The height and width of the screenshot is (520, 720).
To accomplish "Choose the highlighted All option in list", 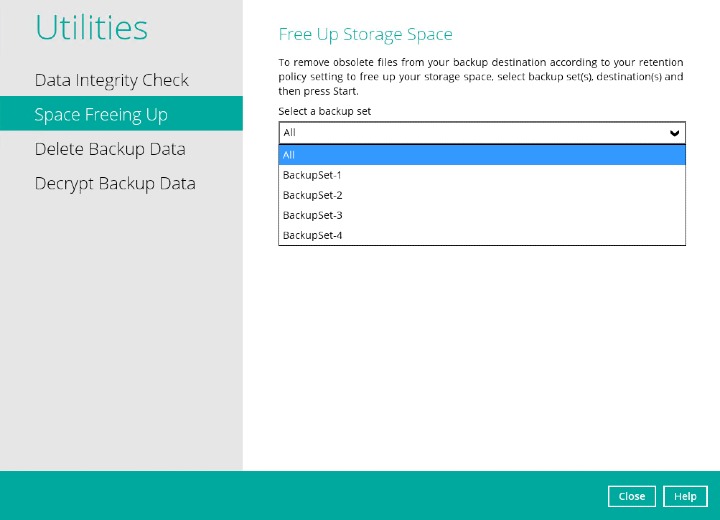I will (481, 155).
